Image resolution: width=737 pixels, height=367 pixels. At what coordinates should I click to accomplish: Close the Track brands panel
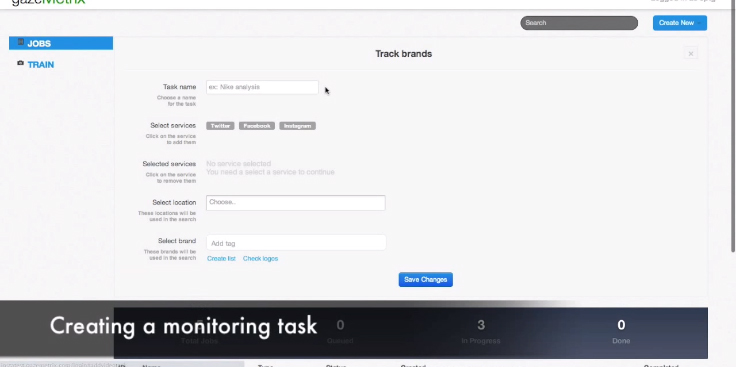click(x=690, y=54)
